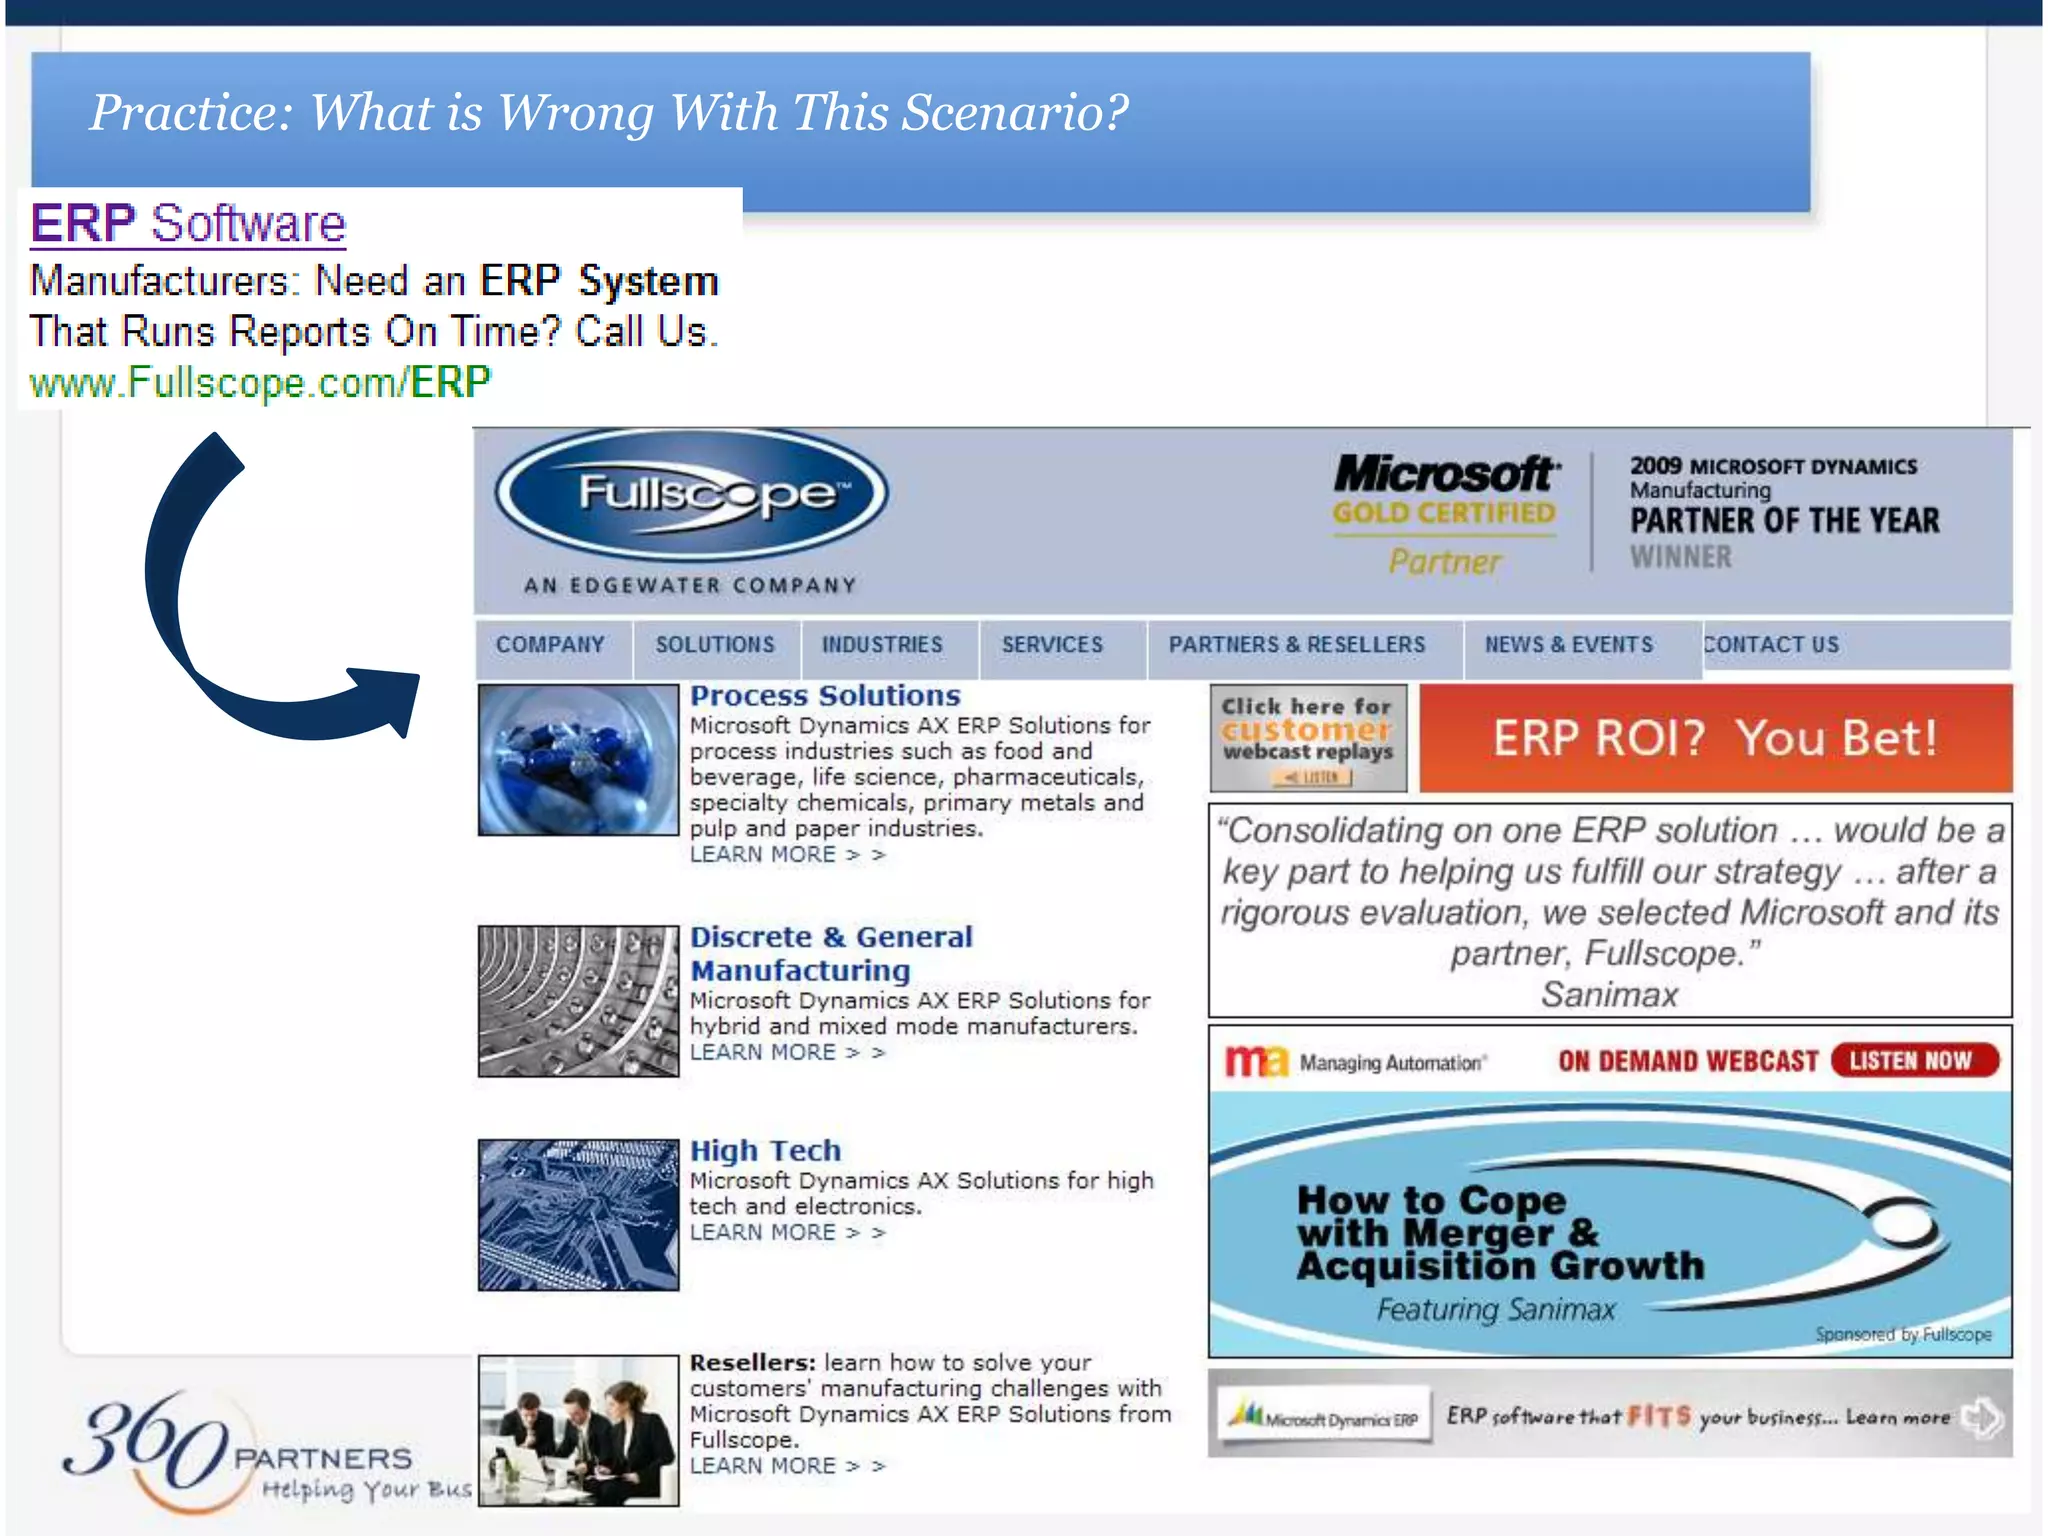The width and height of the screenshot is (2048, 1536).
Task: Click How to Cope with Merger banner
Action: [1610, 1224]
